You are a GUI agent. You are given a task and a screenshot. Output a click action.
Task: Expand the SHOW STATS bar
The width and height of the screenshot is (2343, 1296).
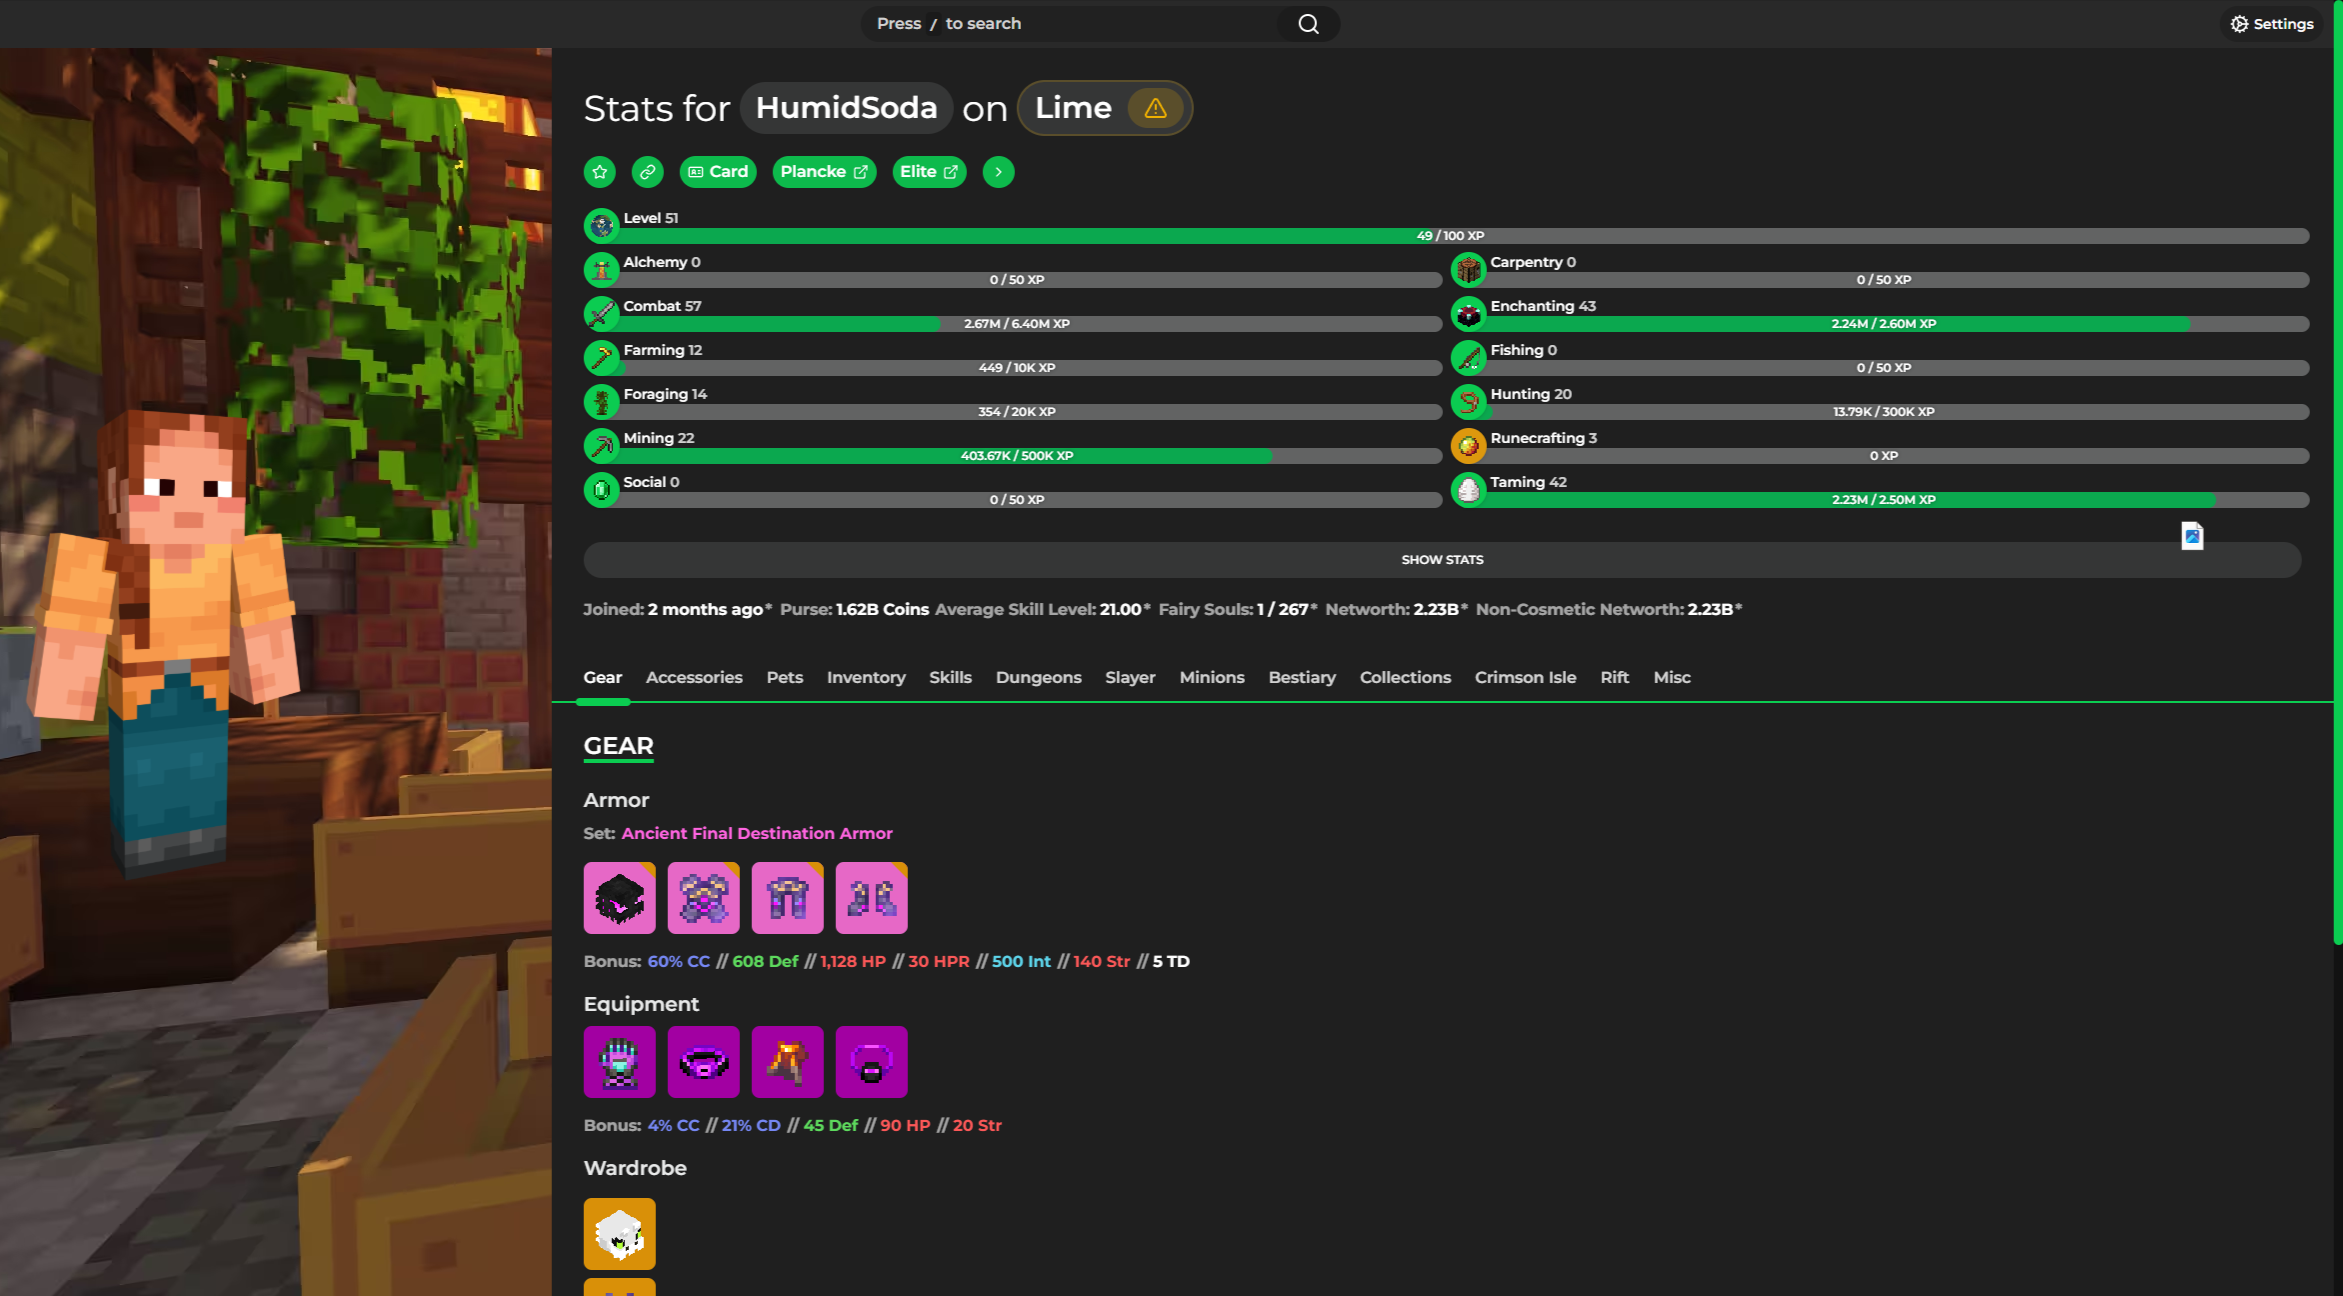click(x=1441, y=560)
